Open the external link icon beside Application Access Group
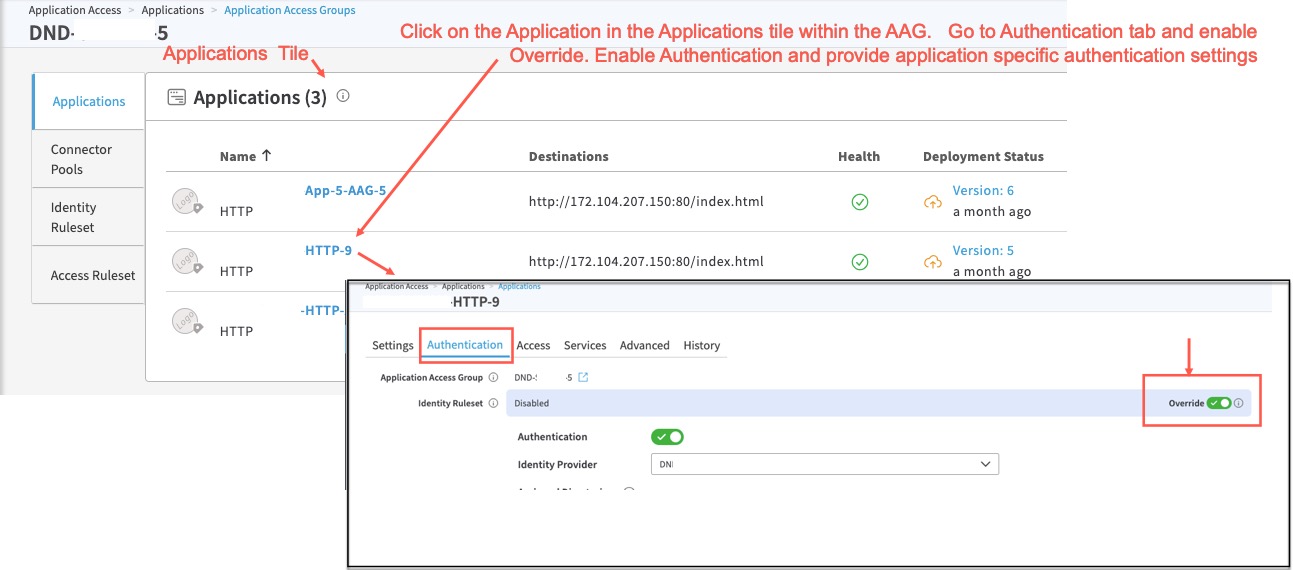The image size is (1293, 570). [x=583, y=378]
